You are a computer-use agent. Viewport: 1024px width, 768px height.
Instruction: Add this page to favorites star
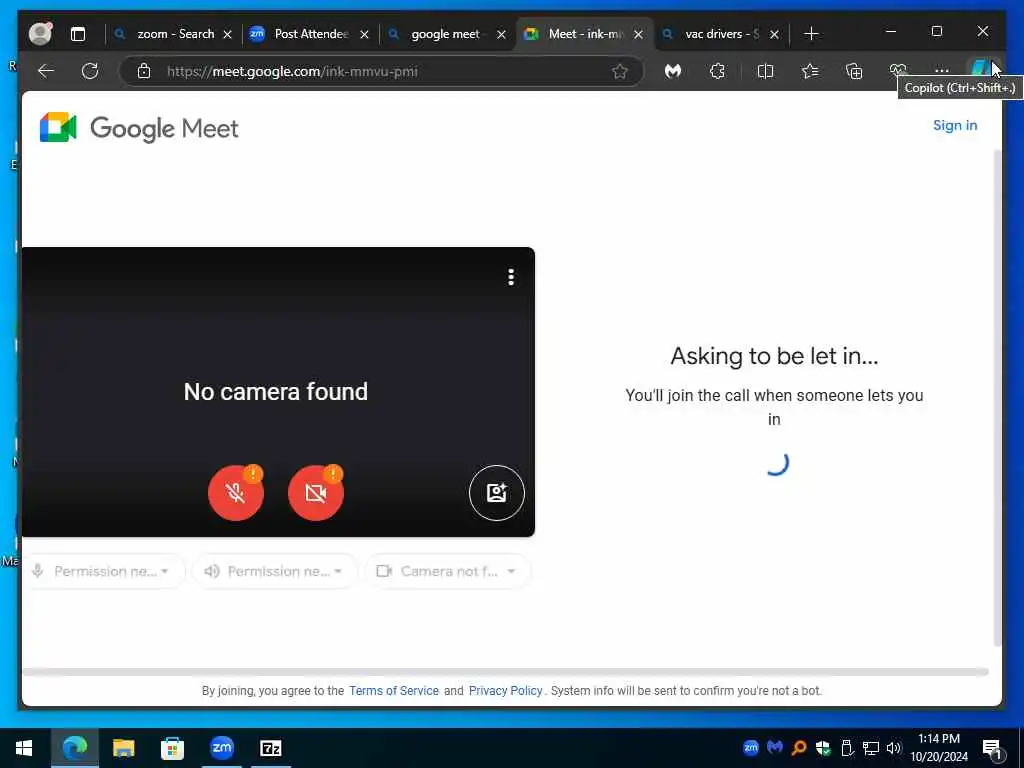tap(620, 71)
